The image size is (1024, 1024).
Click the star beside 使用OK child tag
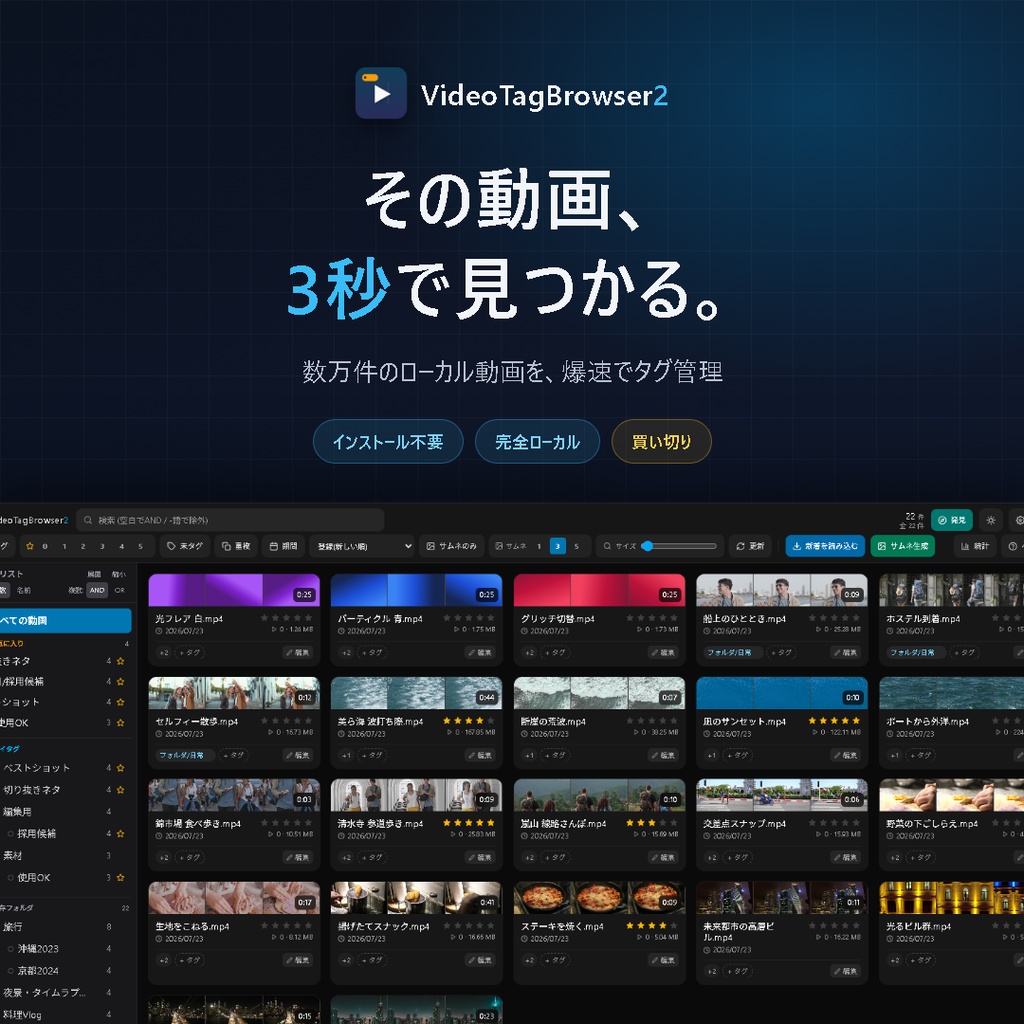tap(120, 878)
